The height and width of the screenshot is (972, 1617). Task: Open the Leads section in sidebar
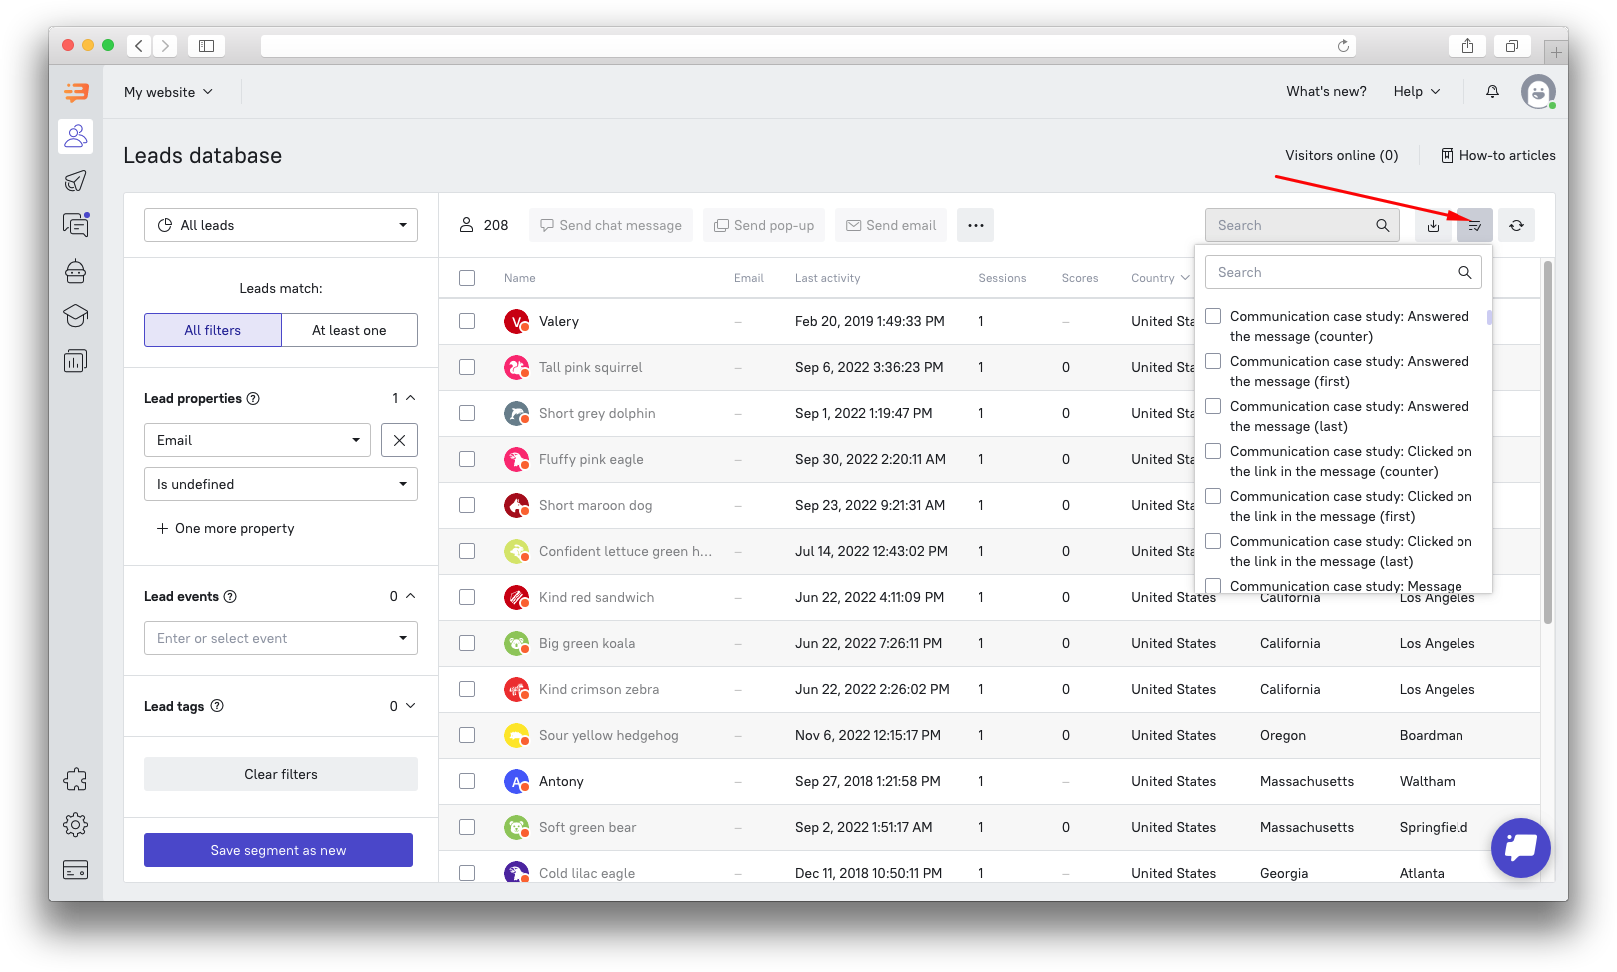coord(76,136)
